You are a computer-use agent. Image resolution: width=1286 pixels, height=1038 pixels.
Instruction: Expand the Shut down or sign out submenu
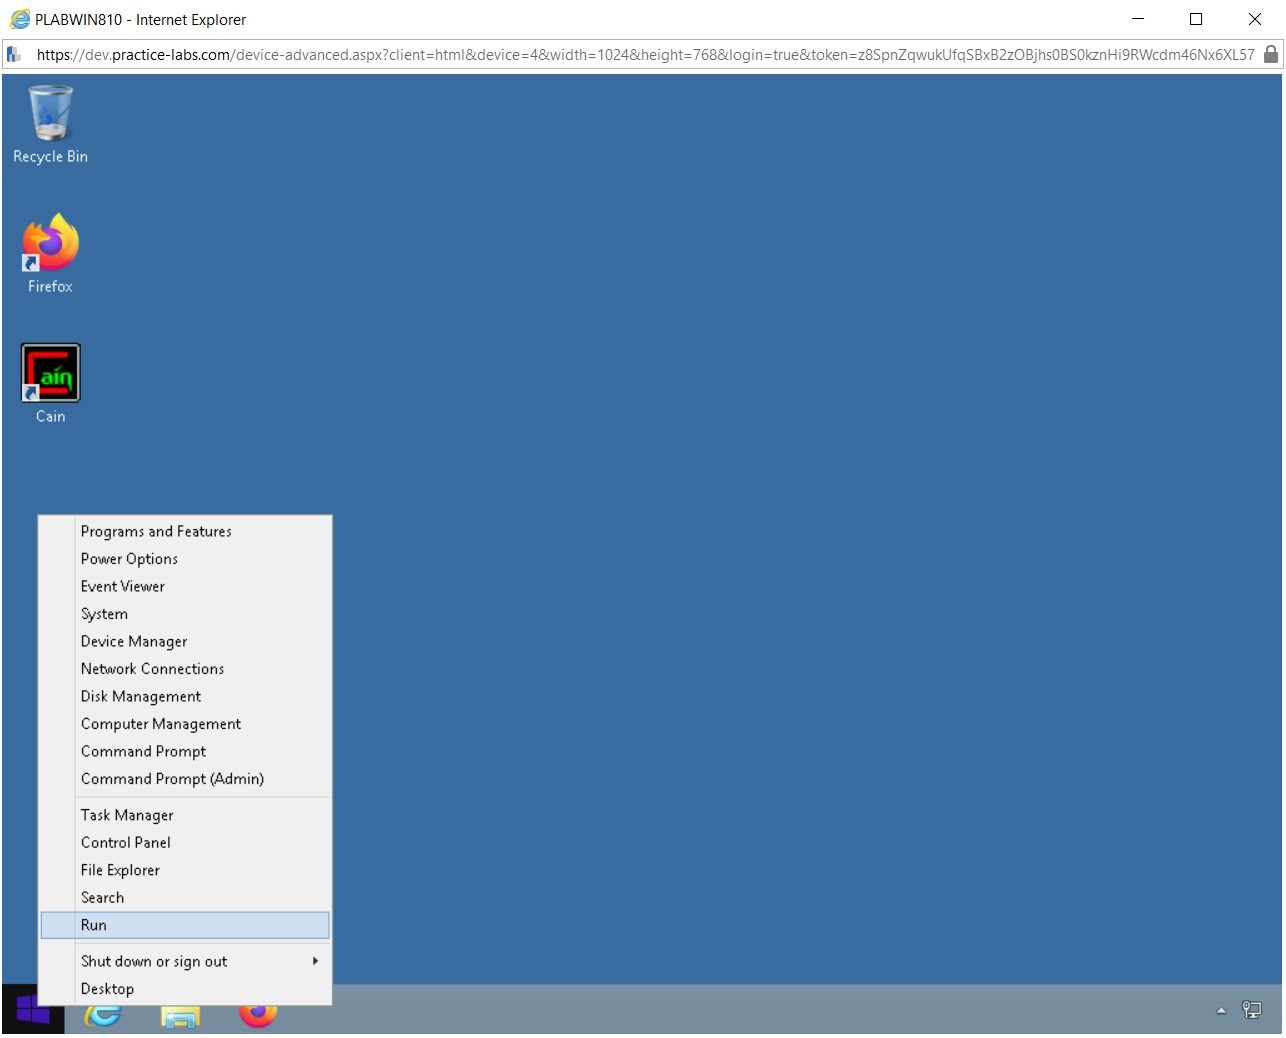pos(153,961)
